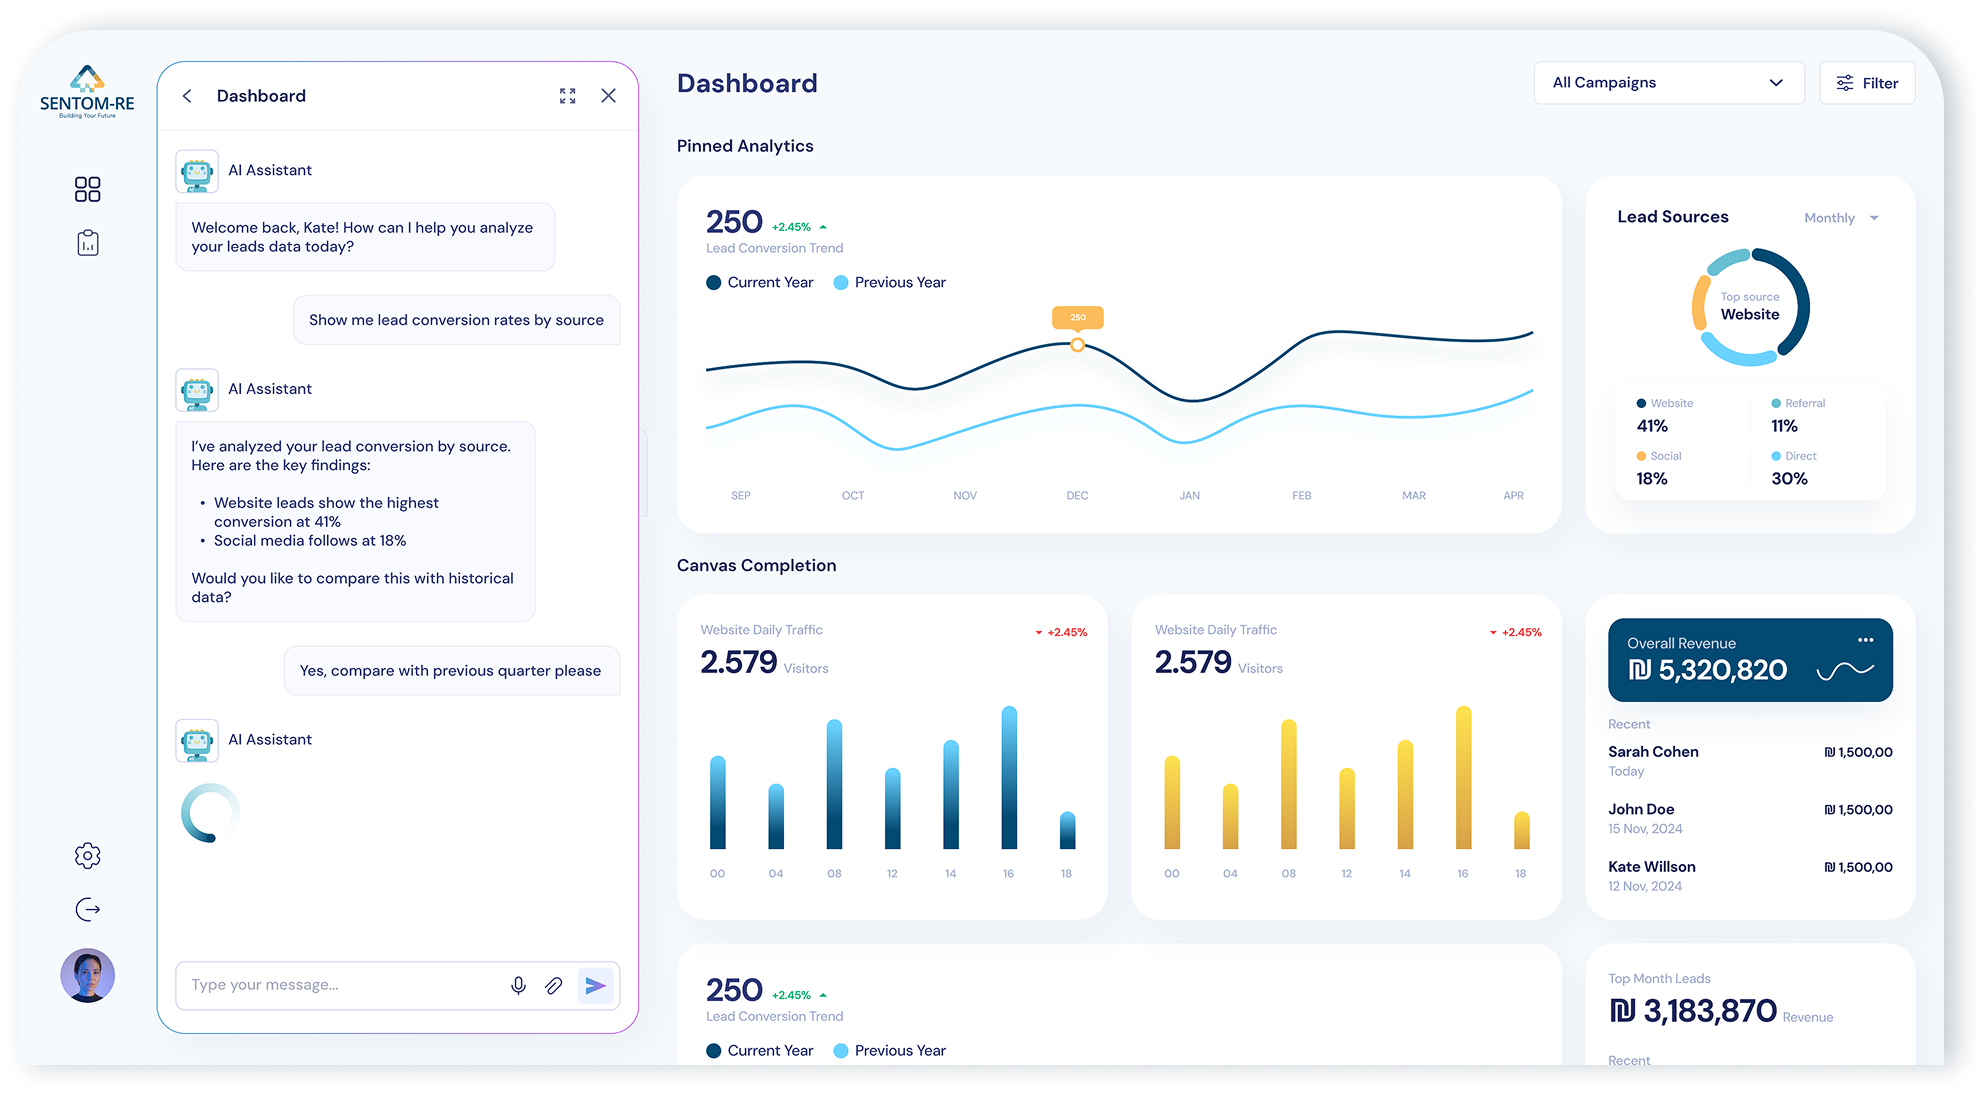
Task: Click the Filter button
Action: pyautogui.click(x=1867, y=83)
